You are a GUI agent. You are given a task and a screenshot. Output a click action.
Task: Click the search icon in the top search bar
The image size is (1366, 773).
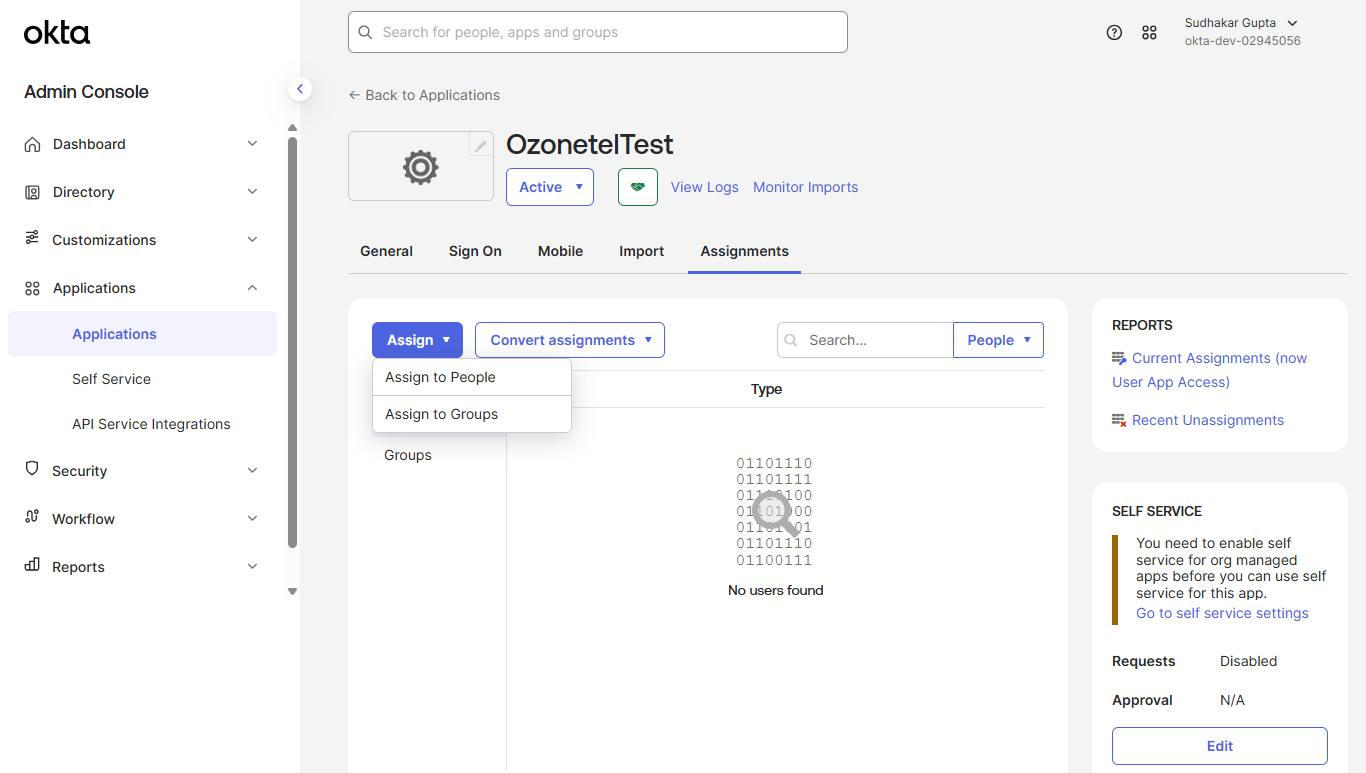point(366,32)
